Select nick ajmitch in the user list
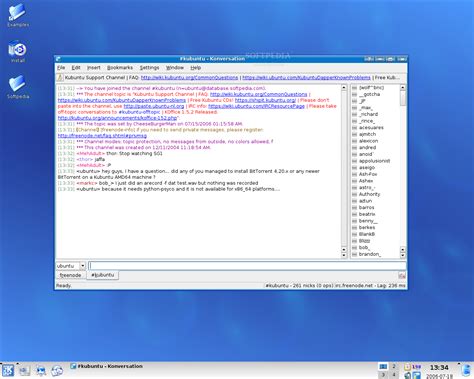Screen dimensions: 474x379 (367, 134)
